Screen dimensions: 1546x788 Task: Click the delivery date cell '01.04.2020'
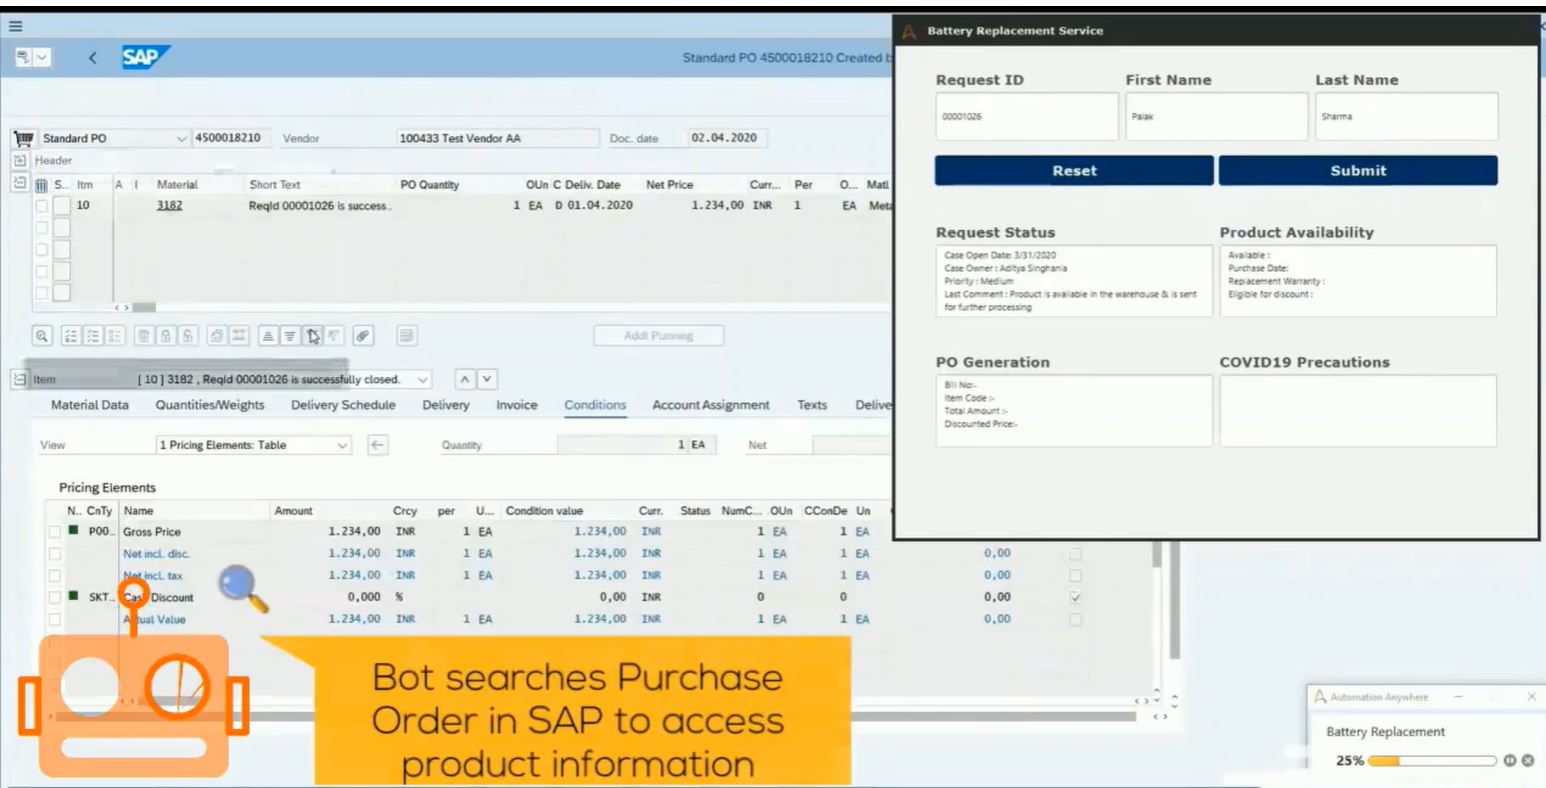(601, 206)
